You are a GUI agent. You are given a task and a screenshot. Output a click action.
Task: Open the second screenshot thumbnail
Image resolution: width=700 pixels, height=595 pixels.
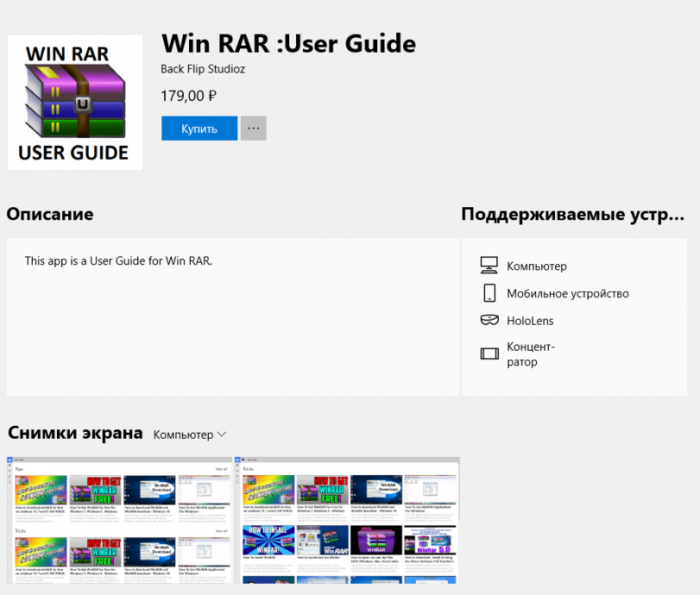[x=347, y=520]
